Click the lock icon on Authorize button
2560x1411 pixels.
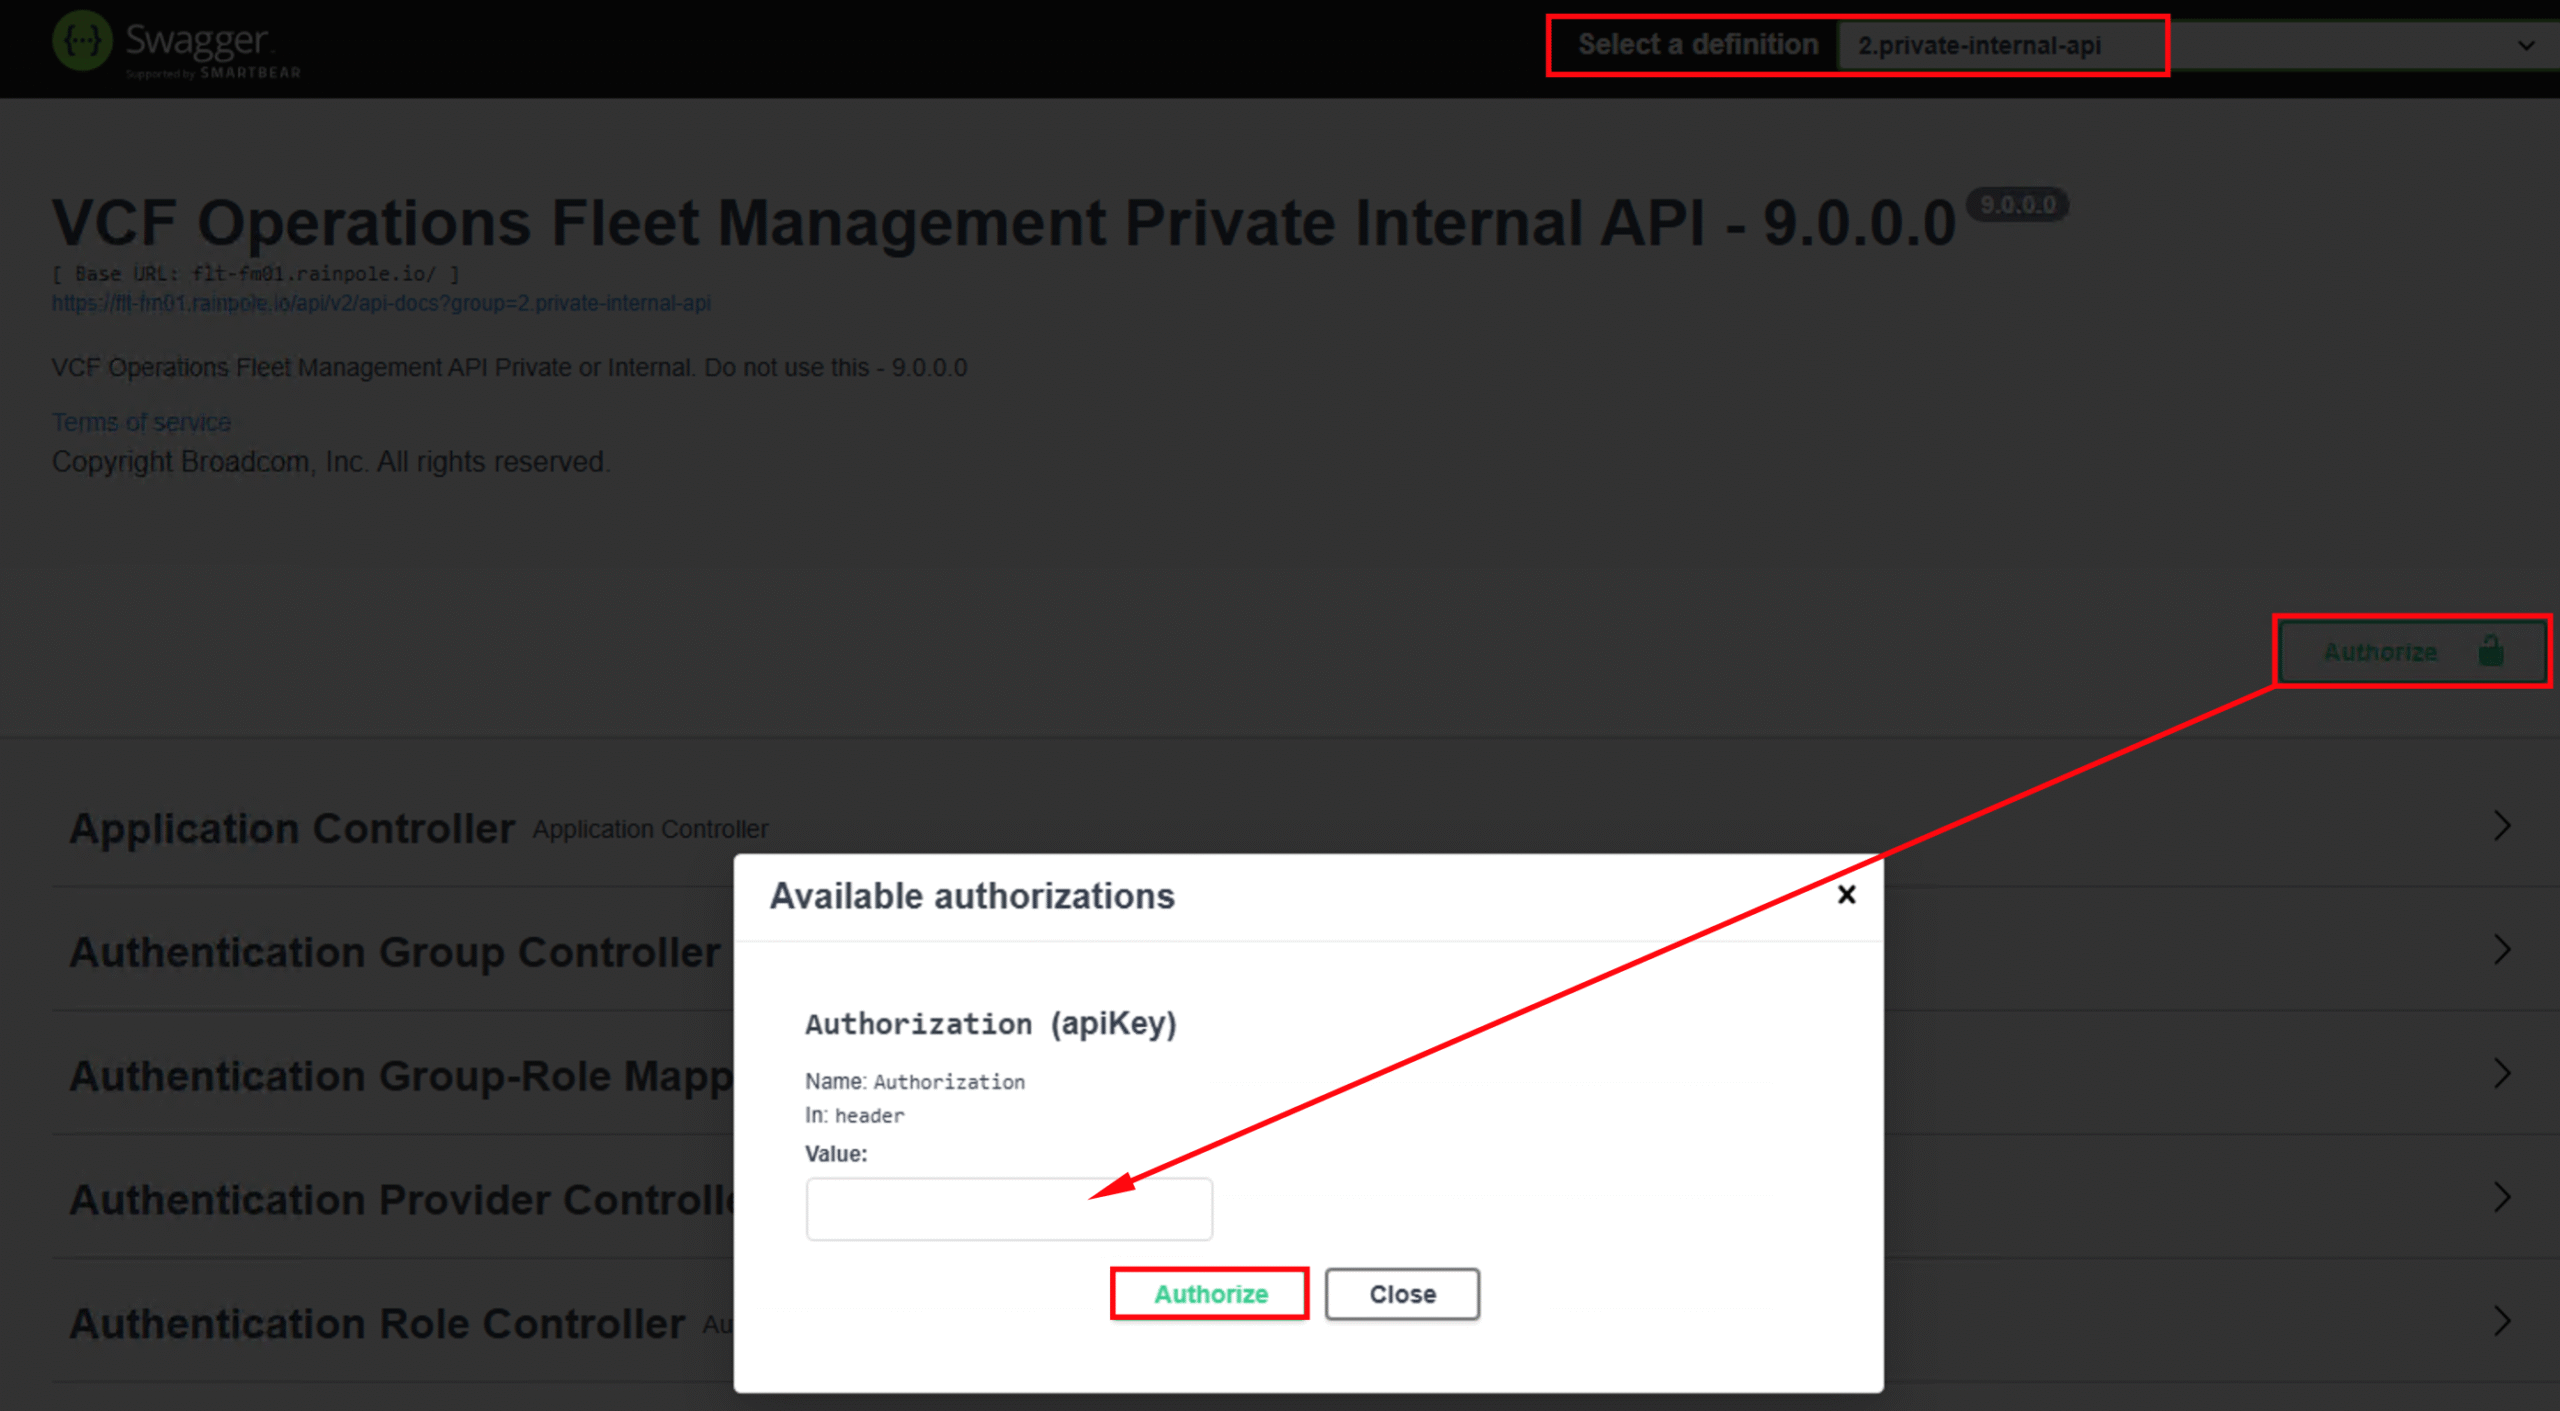pos(2490,651)
